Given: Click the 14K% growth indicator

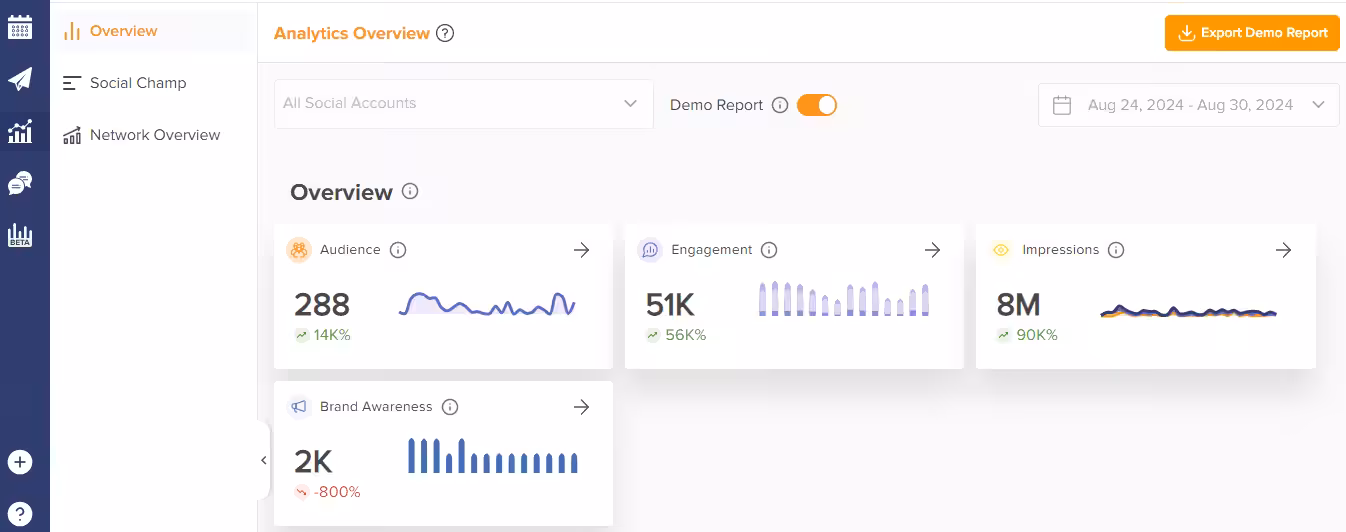Looking at the screenshot, I should point(323,335).
